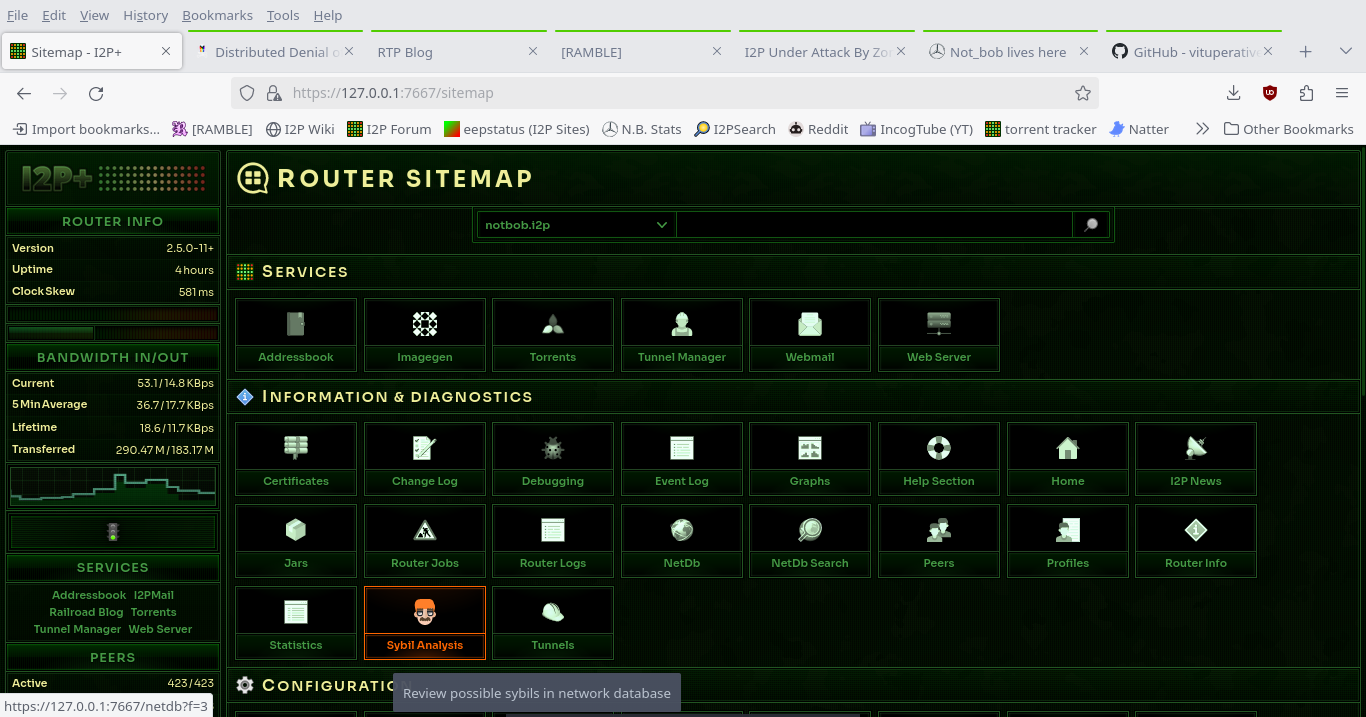Viewport: 1366px width, 717px height.
Task: Open the Help Section tile
Action: (939, 459)
